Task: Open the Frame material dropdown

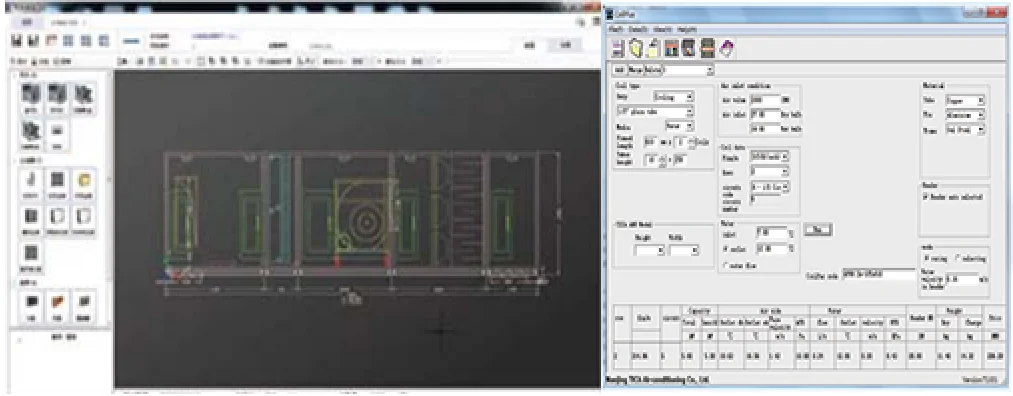Action: pyautogui.click(x=965, y=130)
